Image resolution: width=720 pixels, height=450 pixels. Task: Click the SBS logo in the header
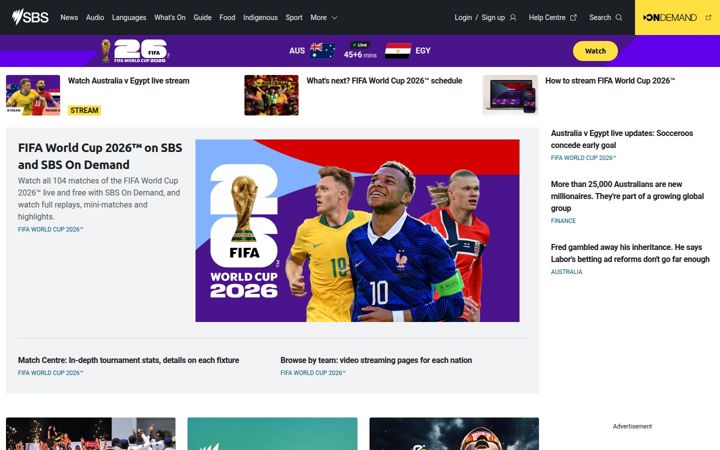pos(30,17)
